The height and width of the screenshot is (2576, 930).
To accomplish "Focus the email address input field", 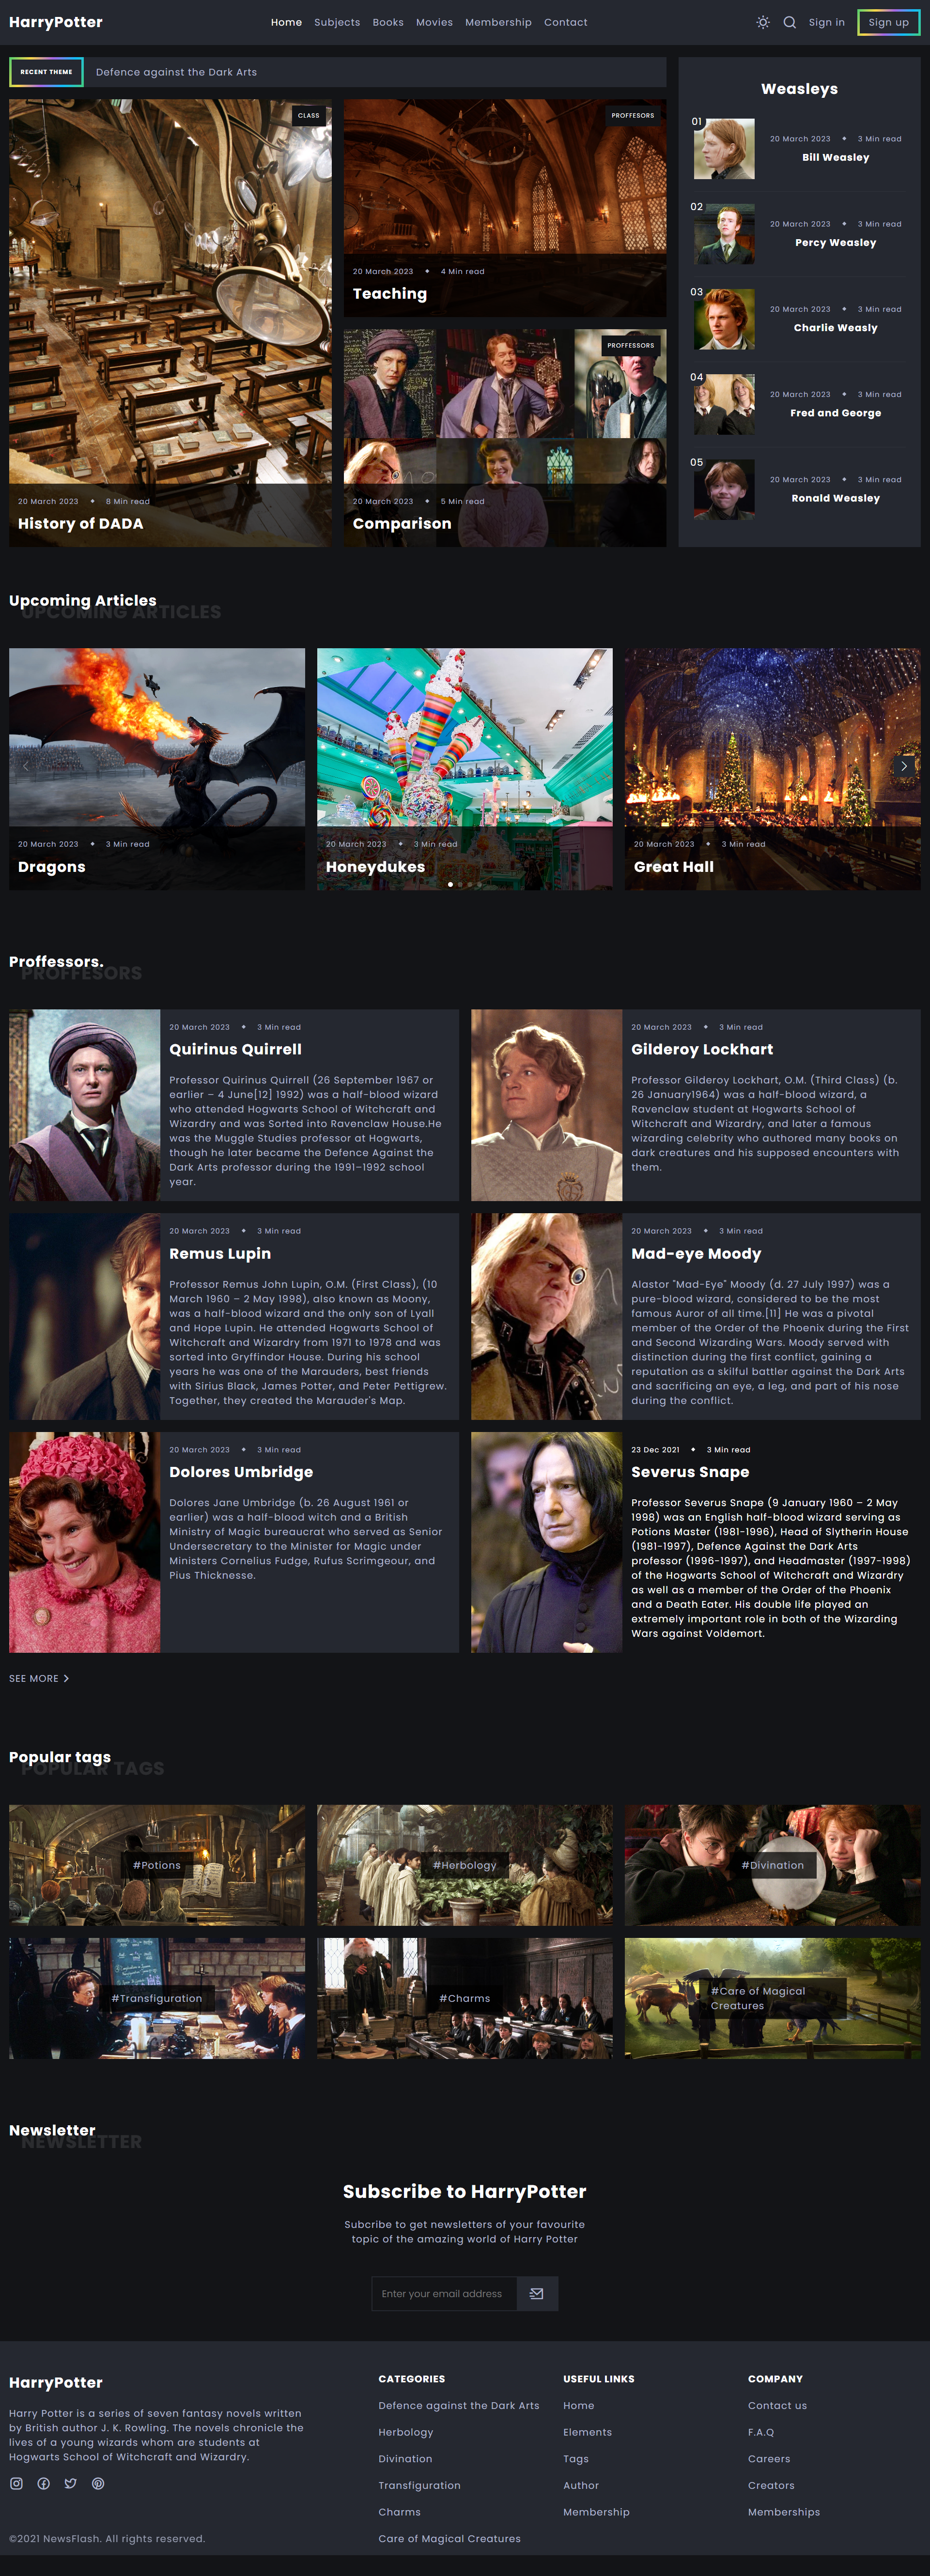I will [x=444, y=2293].
